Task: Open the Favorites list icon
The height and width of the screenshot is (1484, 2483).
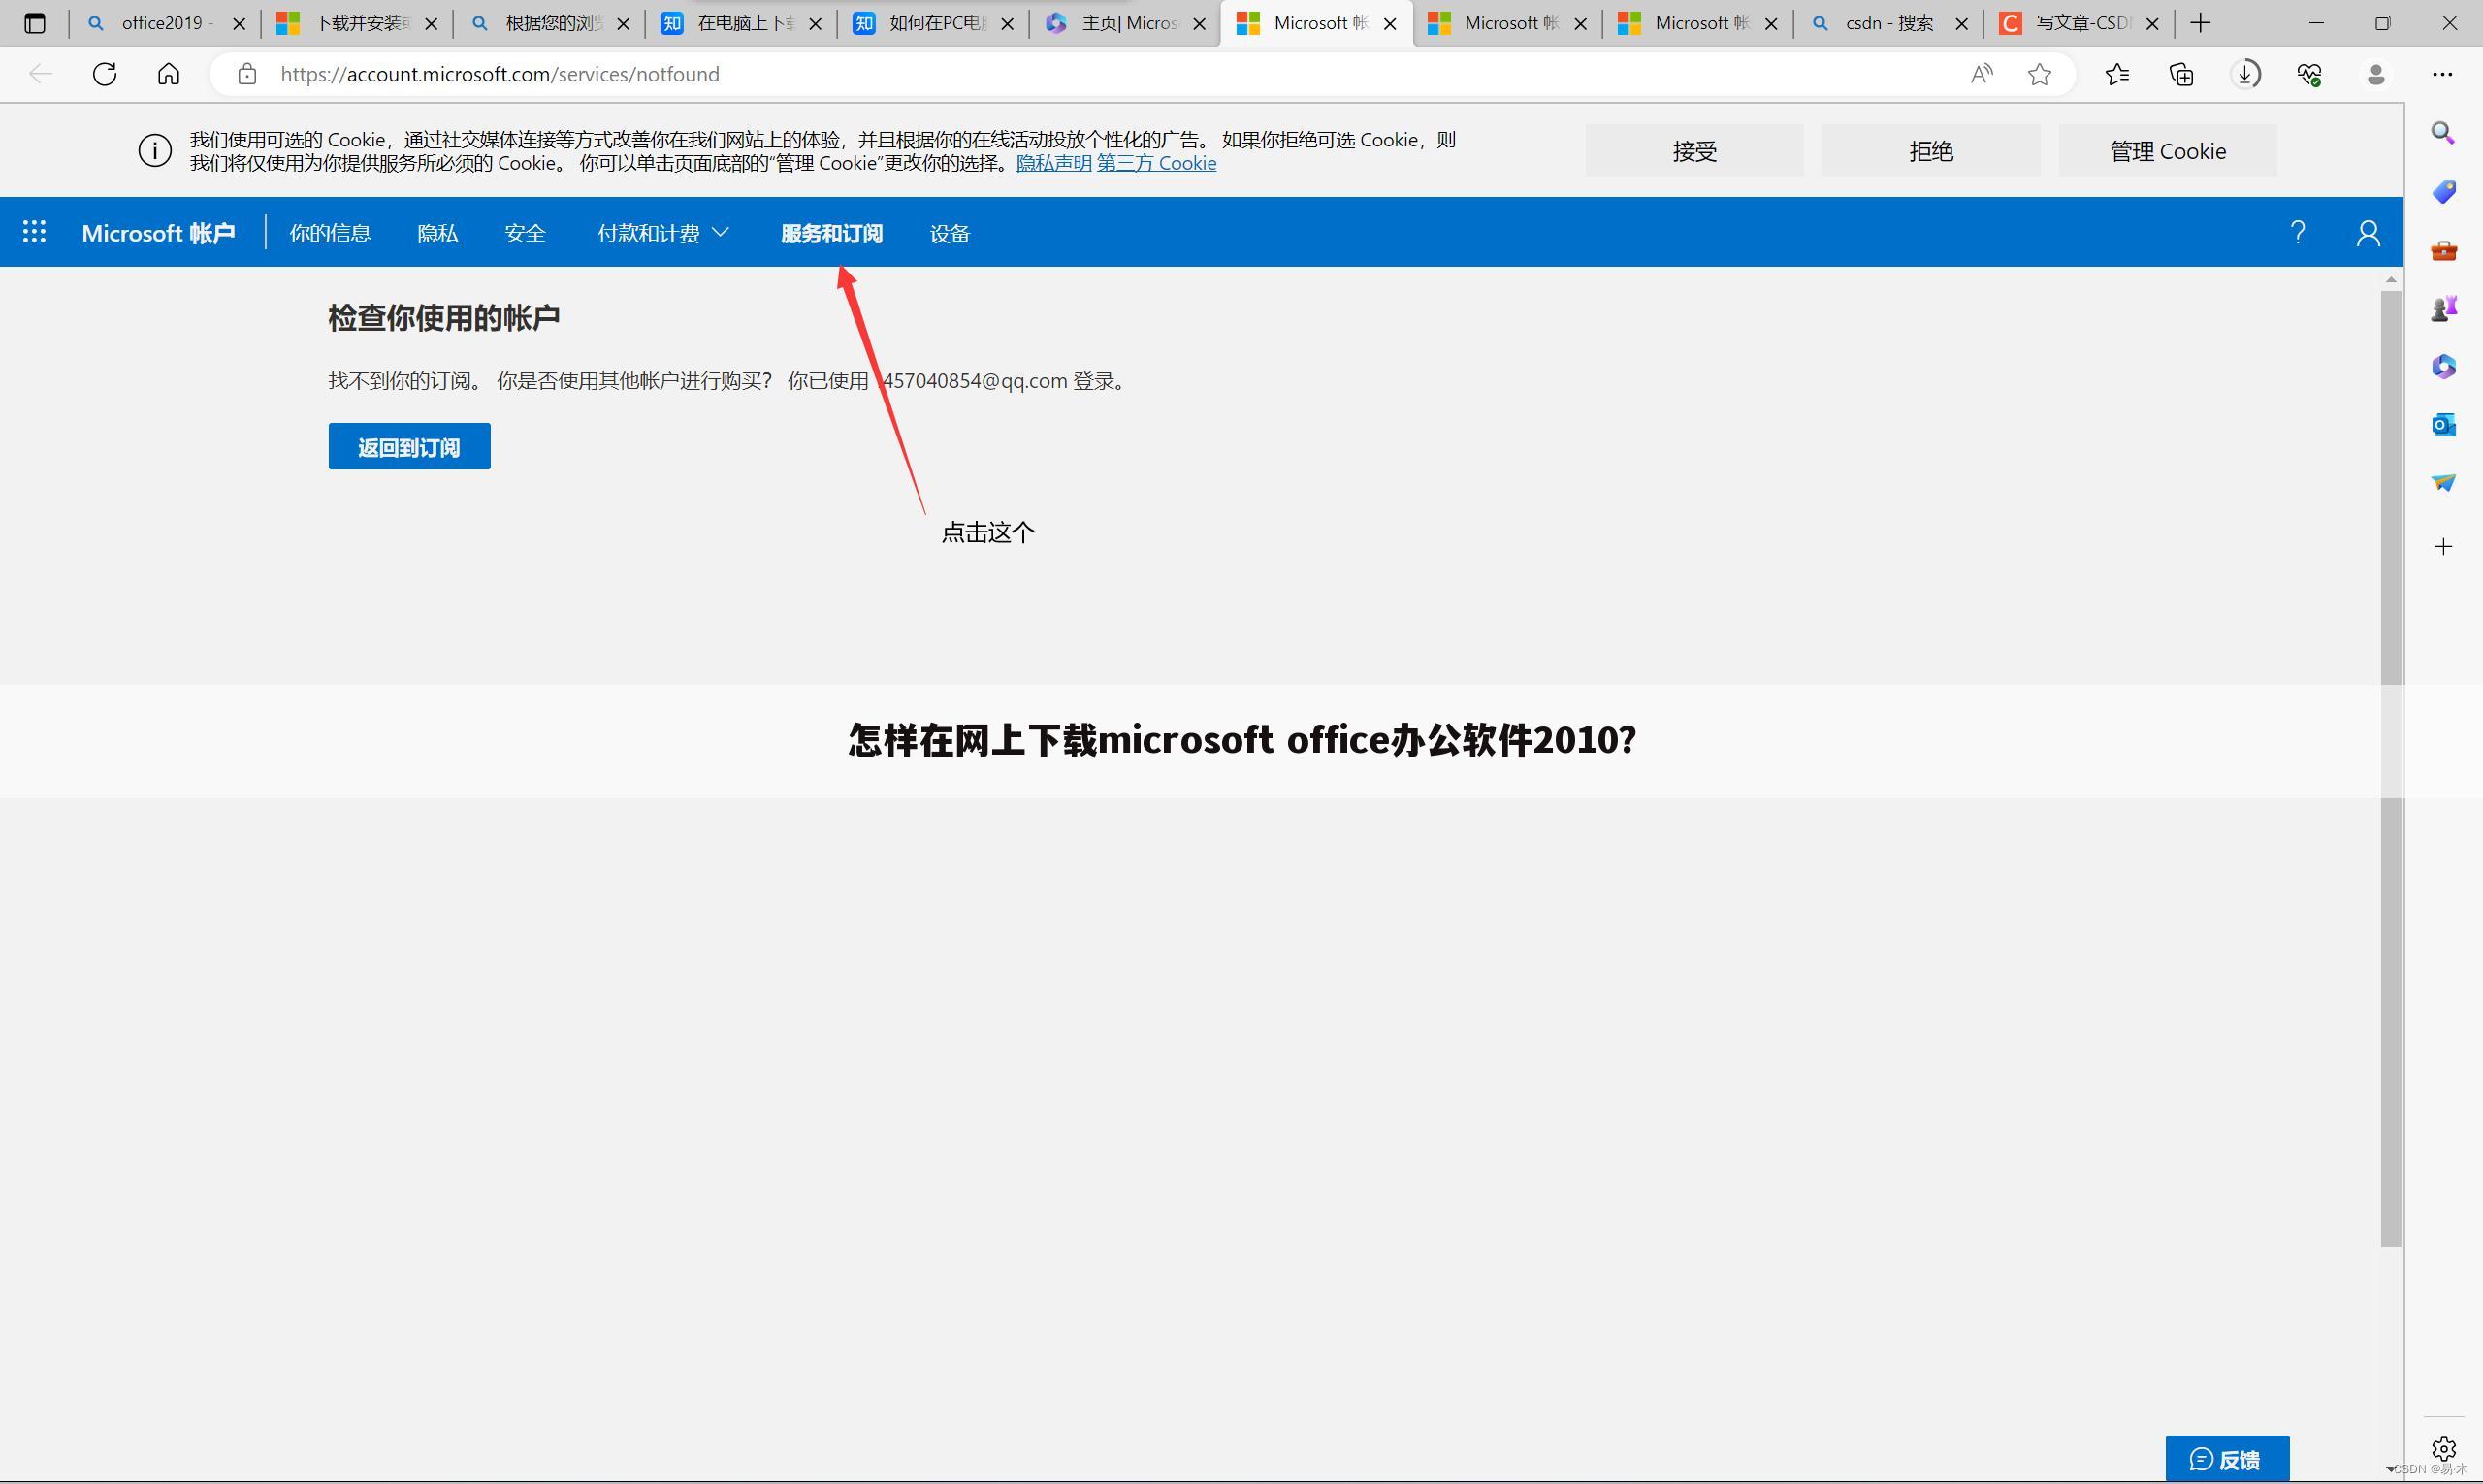Action: [x=2117, y=74]
